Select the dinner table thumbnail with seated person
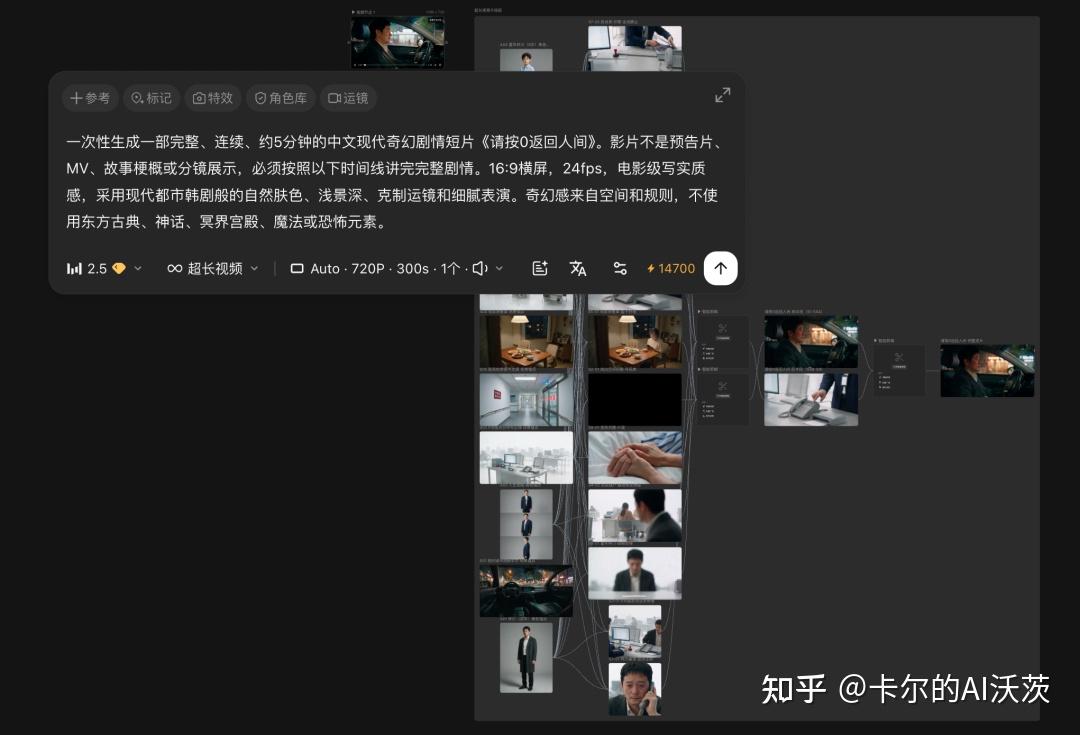1080x735 pixels. pos(634,342)
